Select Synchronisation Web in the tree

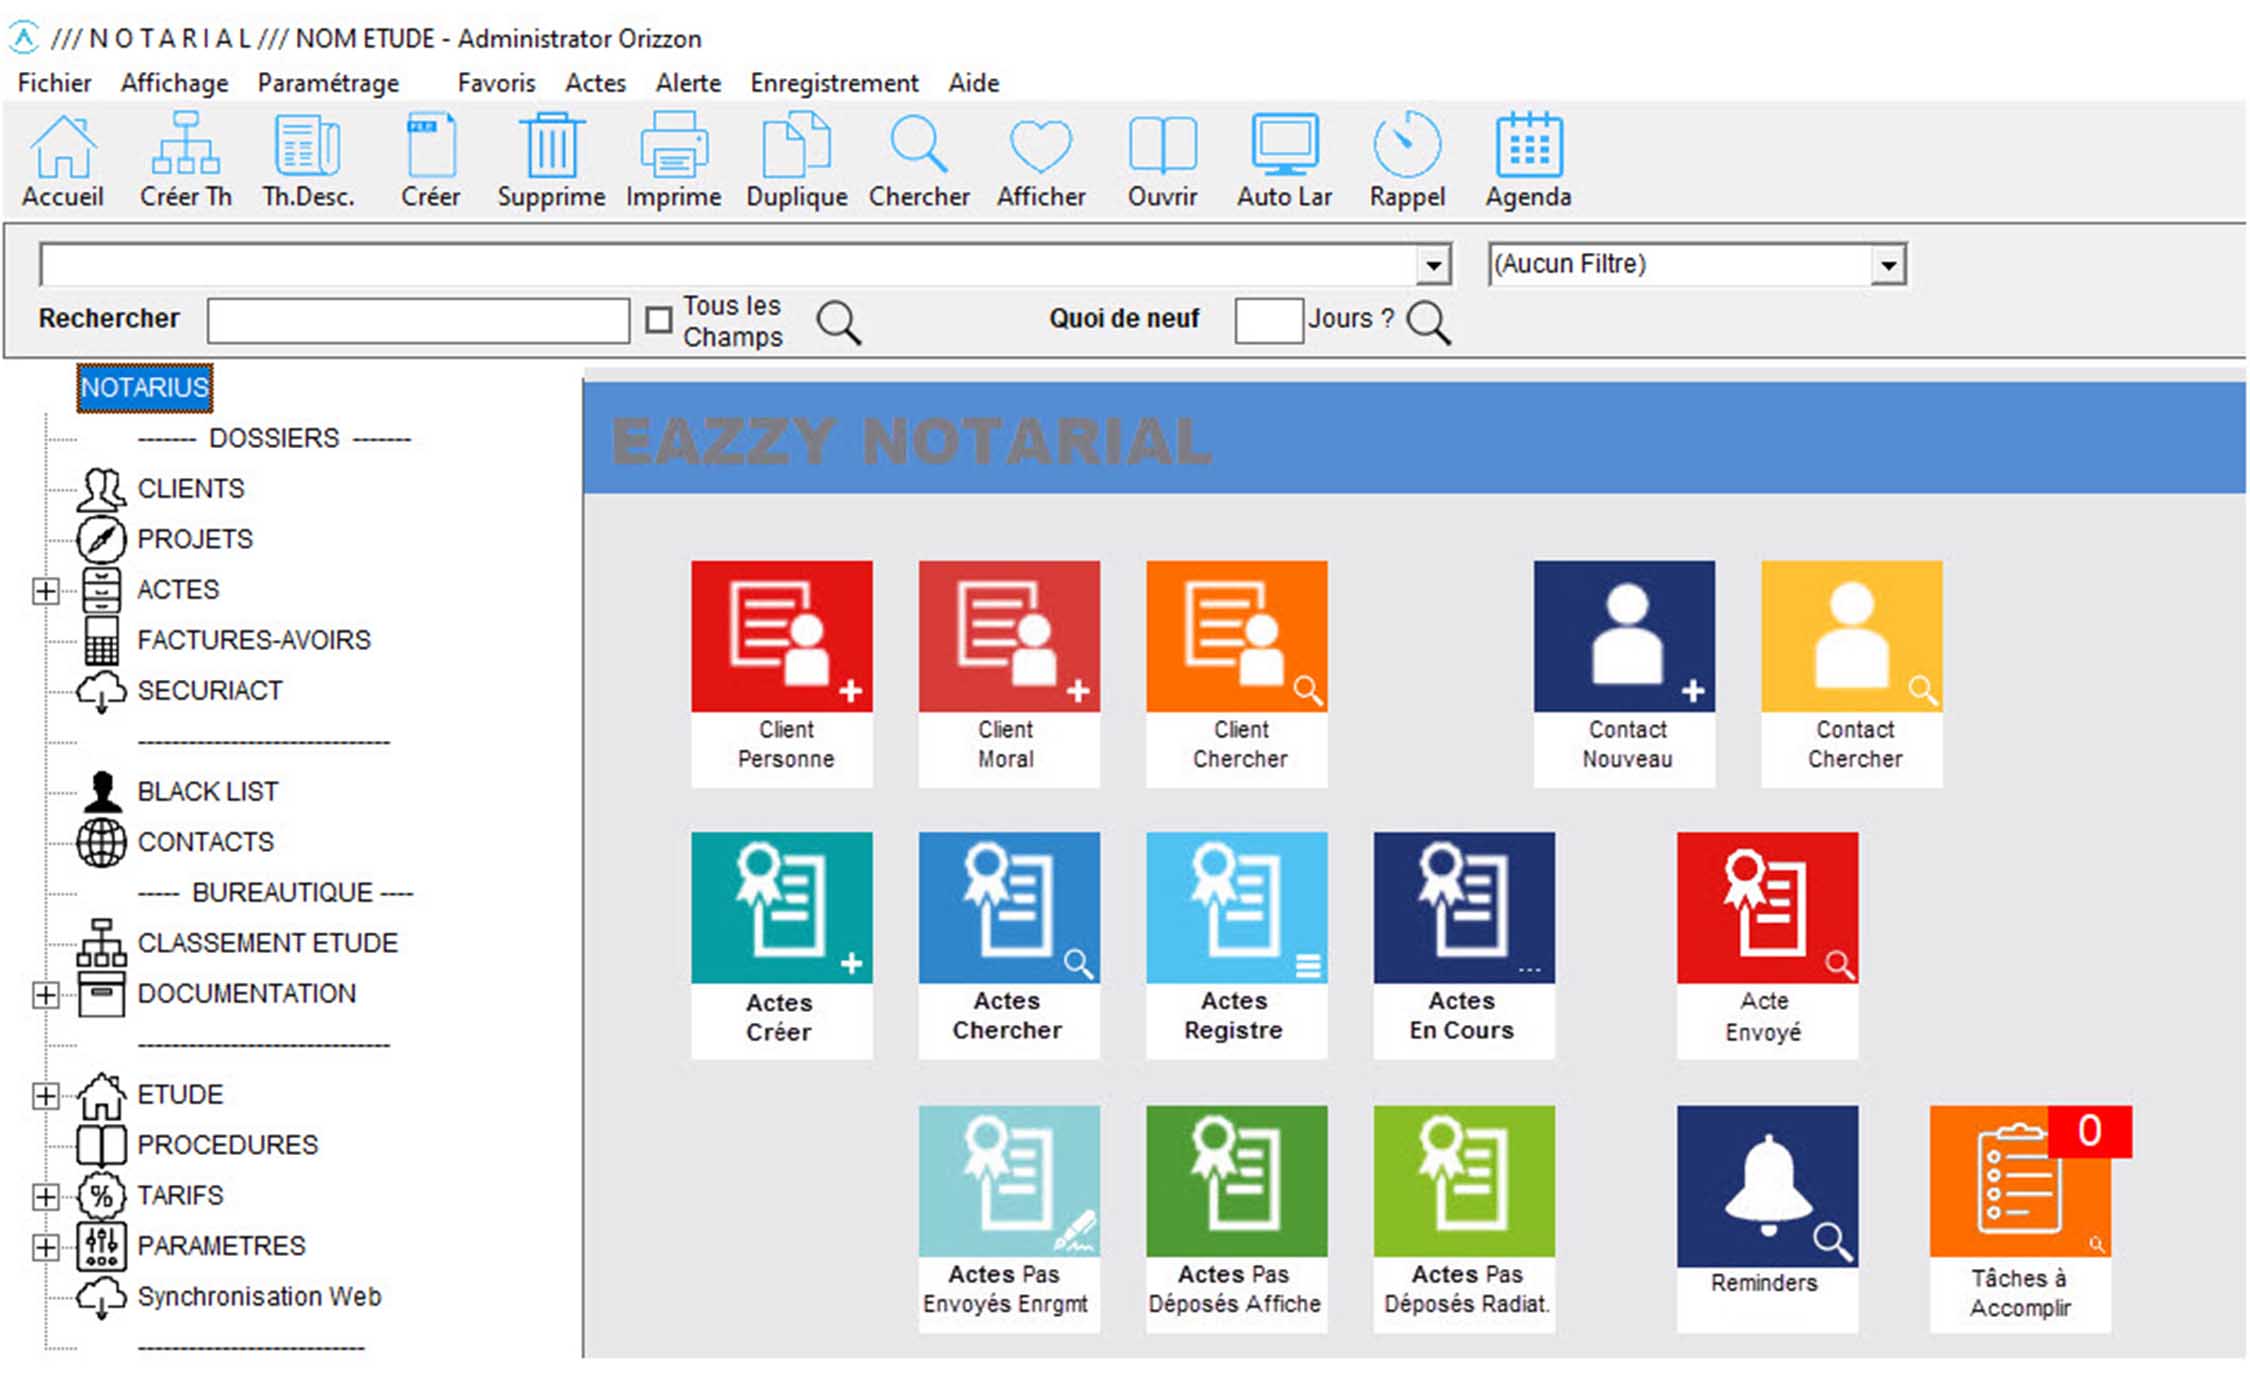pyautogui.click(x=259, y=1296)
